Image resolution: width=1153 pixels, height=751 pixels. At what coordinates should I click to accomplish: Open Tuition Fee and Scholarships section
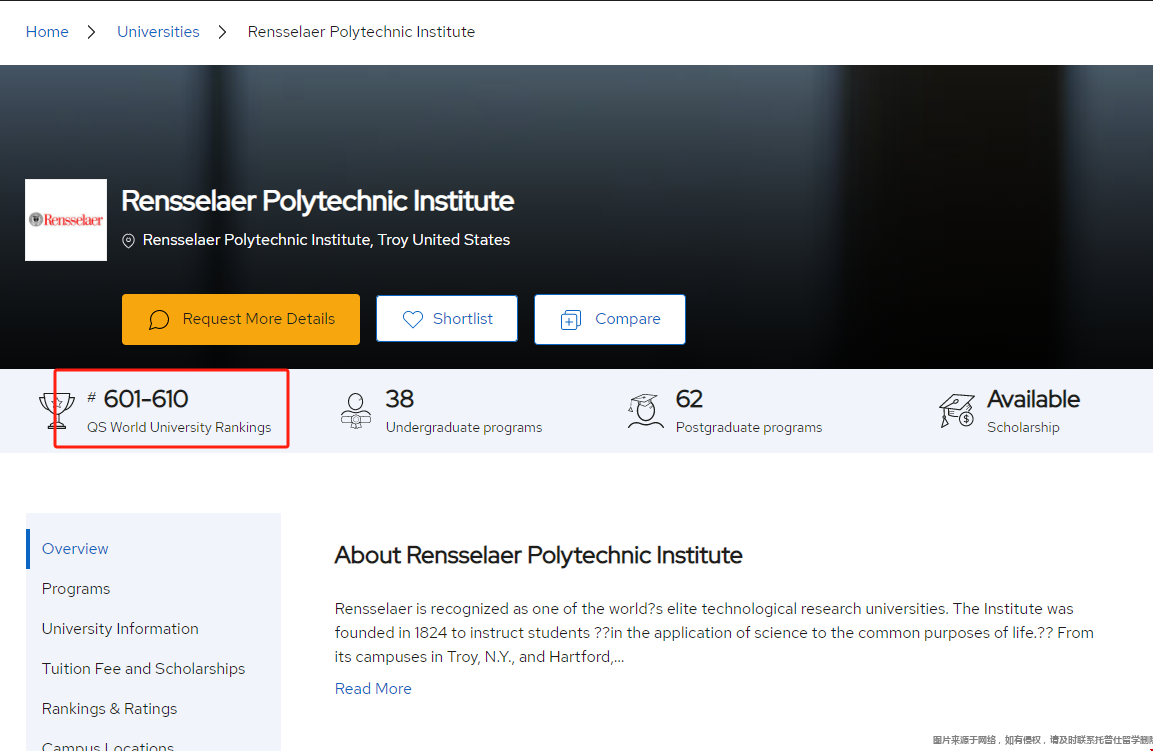(143, 669)
